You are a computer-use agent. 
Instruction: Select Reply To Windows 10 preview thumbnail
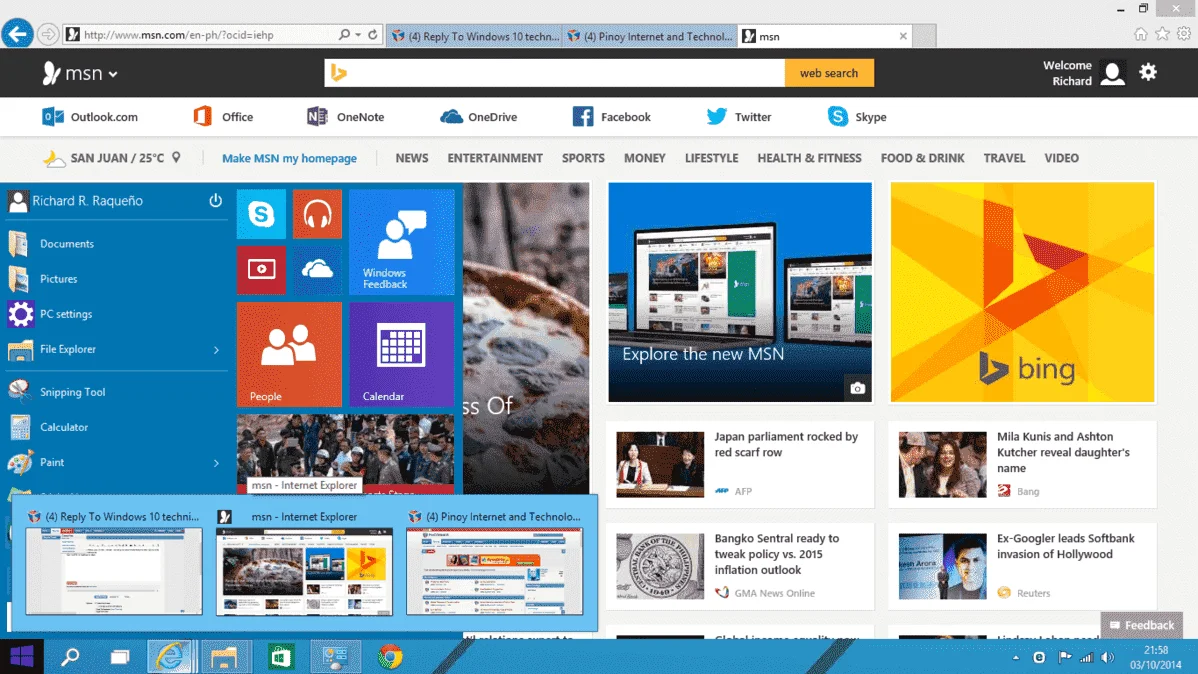[x=114, y=571]
